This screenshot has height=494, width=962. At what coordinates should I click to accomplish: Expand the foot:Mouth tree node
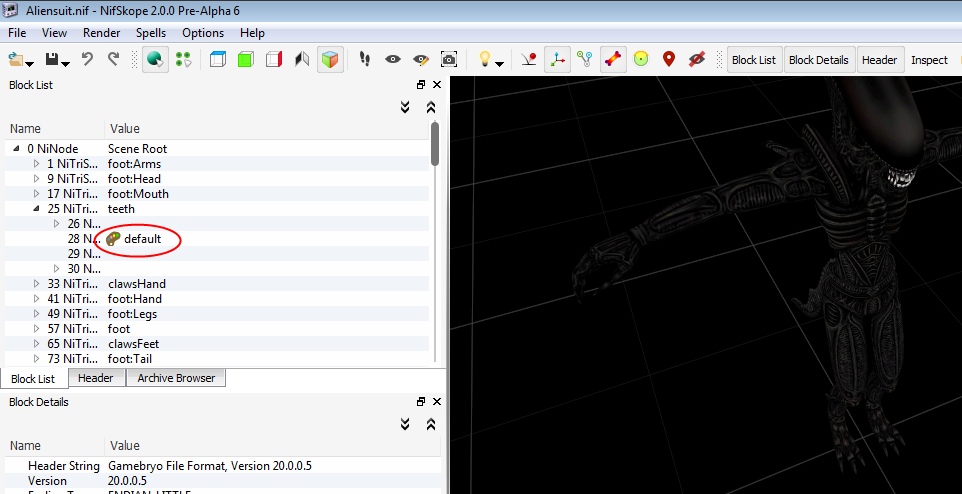click(x=36, y=194)
